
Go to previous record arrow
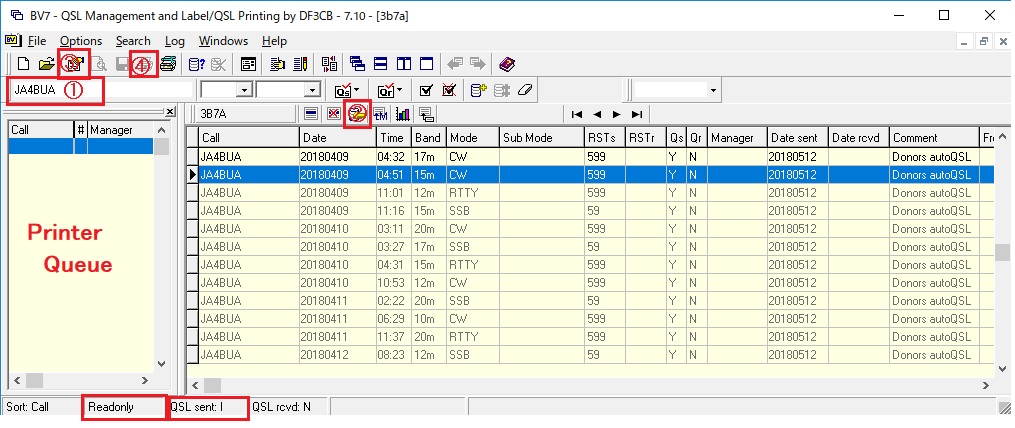(x=597, y=115)
